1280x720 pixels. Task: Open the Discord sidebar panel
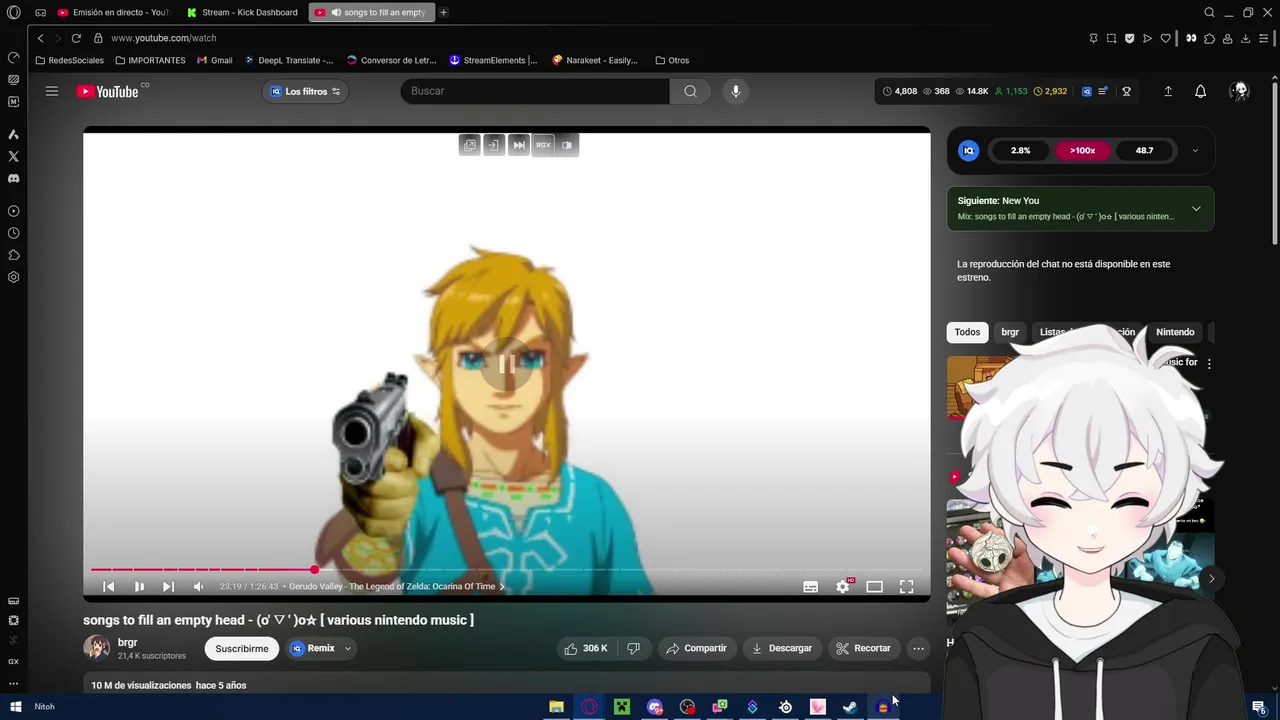click(x=13, y=178)
